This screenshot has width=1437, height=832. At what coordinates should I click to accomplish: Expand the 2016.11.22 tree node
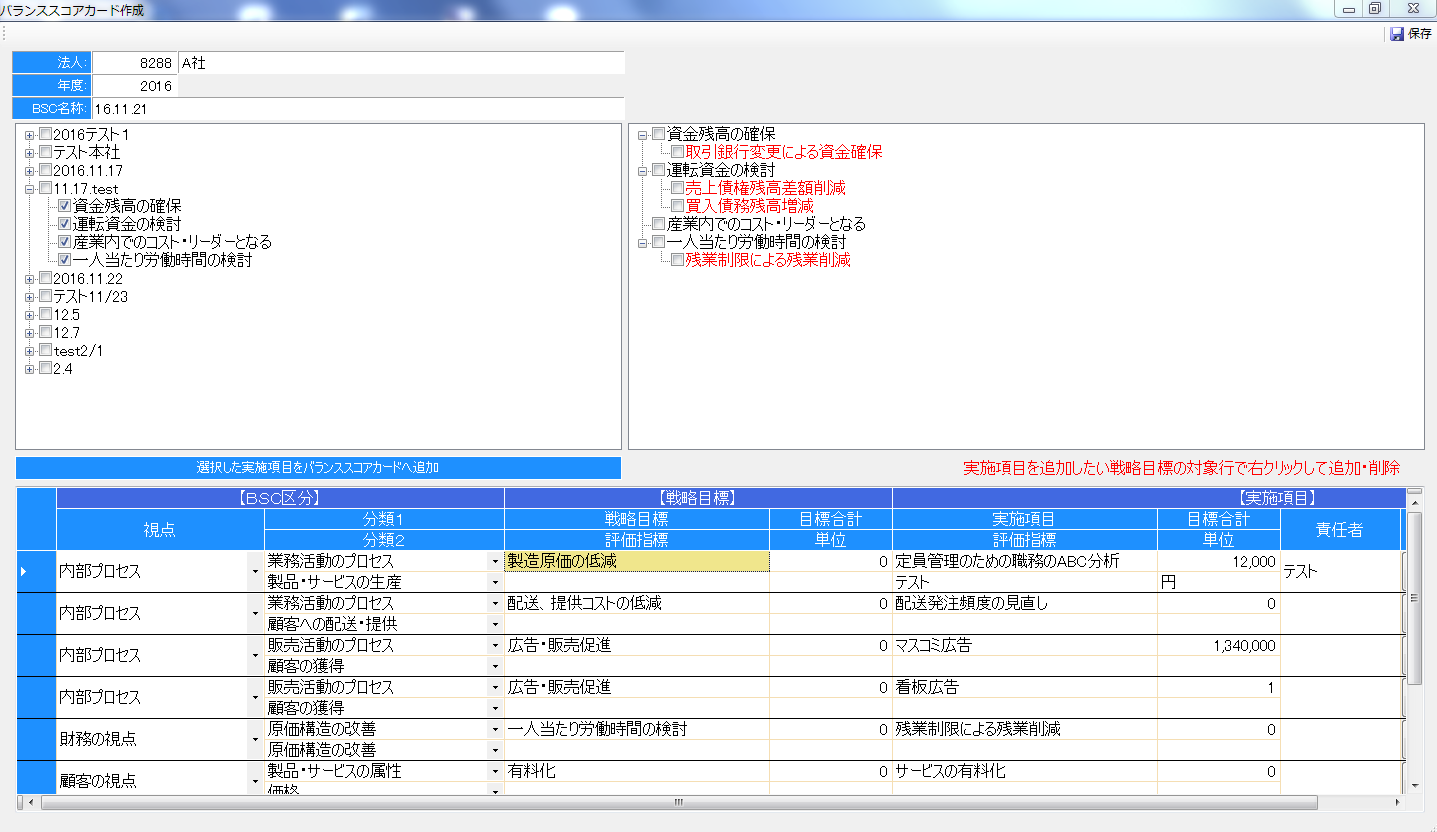(x=30, y=279)
